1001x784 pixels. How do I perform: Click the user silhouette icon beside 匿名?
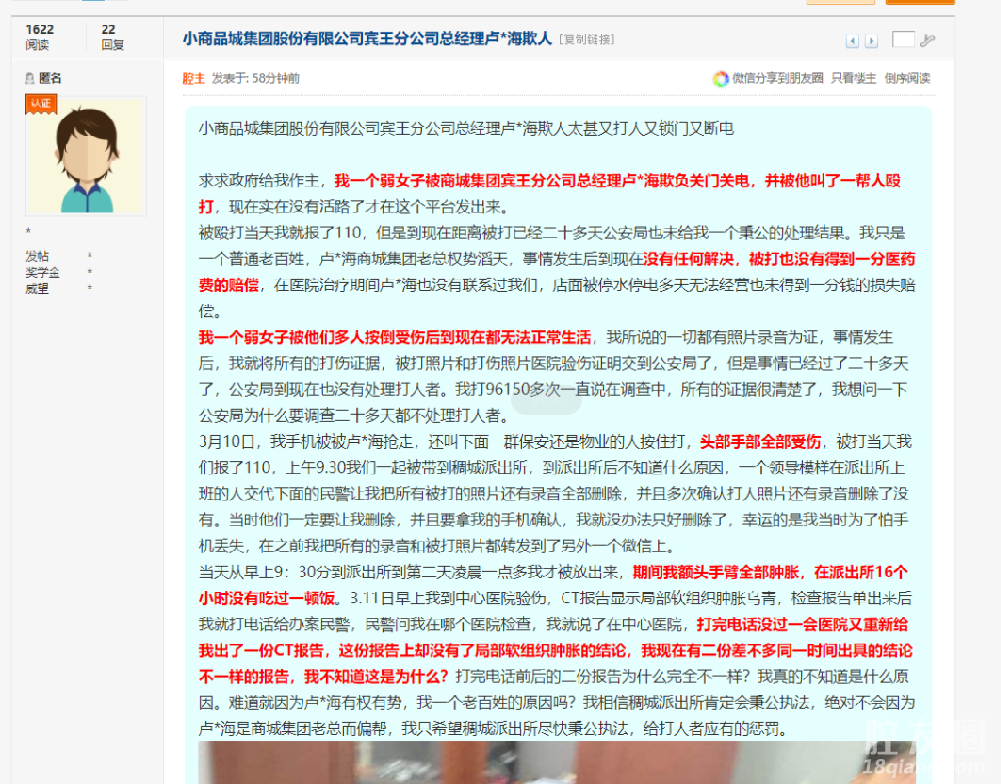[x=29, y=78]
